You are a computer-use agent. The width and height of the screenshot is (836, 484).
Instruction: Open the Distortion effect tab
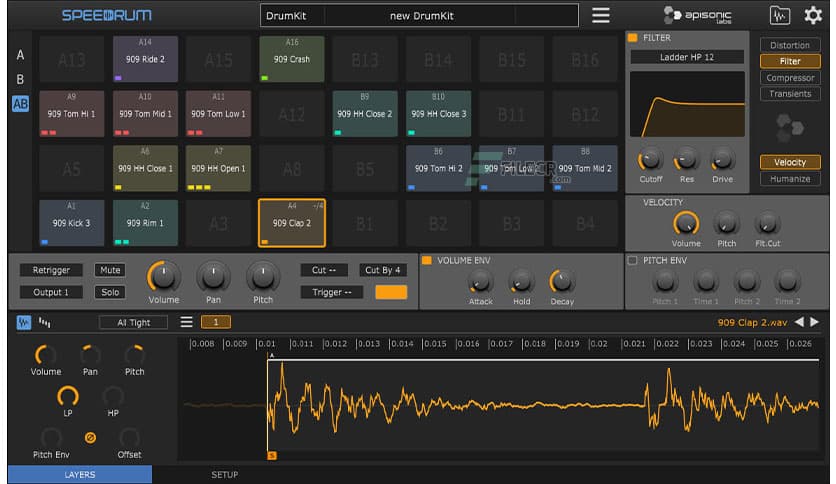tap(790, 45)
